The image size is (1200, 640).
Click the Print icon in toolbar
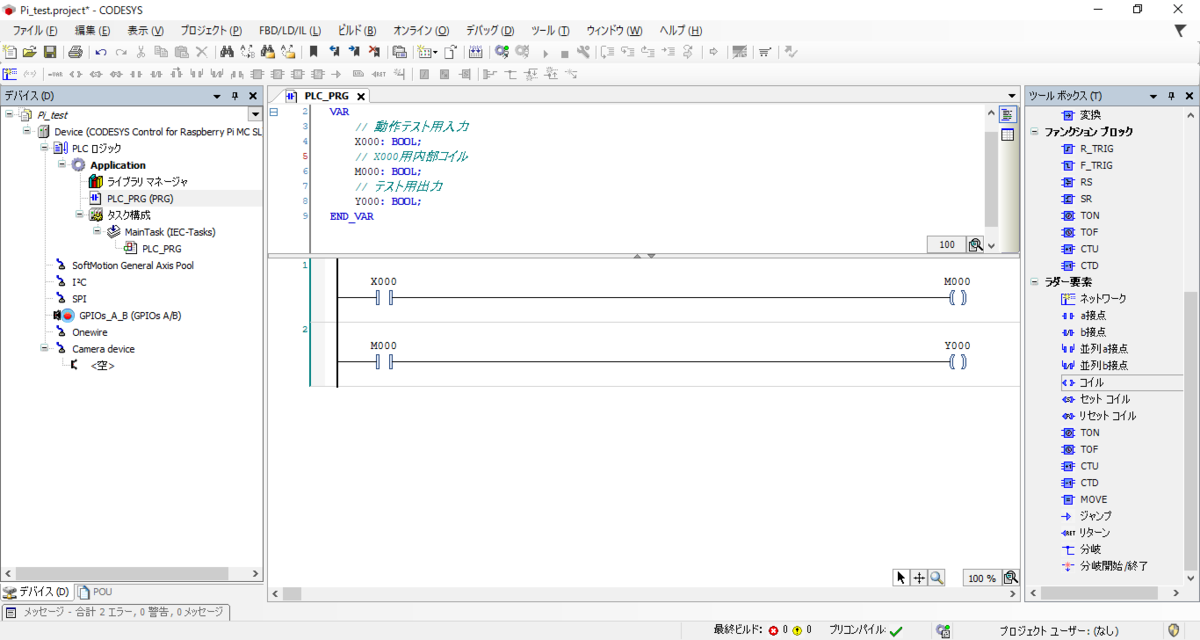(x=75, y=52)
